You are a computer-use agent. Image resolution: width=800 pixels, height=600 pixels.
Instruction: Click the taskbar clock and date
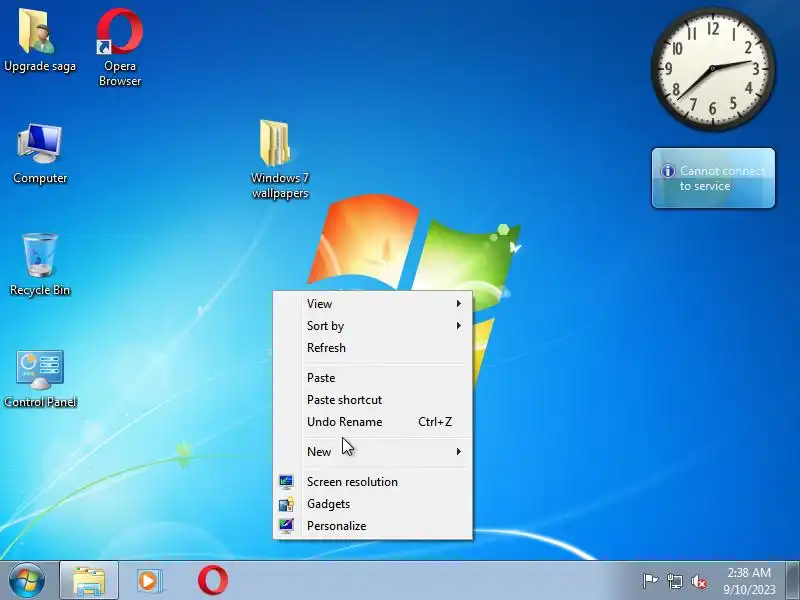point(749,581)
